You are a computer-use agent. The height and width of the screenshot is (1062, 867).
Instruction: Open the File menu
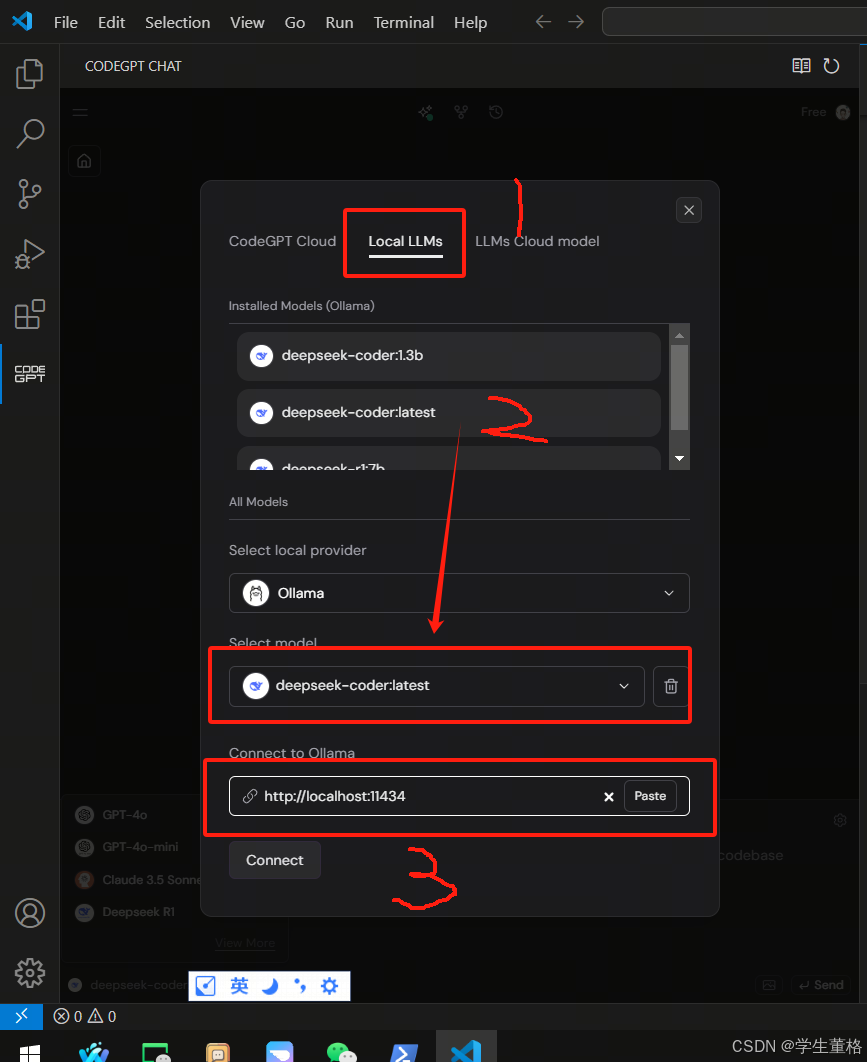66,22
